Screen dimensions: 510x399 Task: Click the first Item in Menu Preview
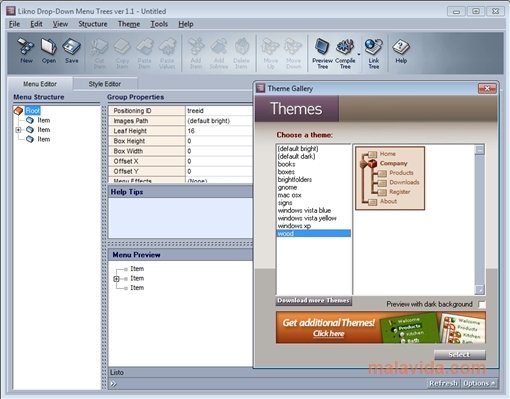pyautogui.click(x=137, y=269)
